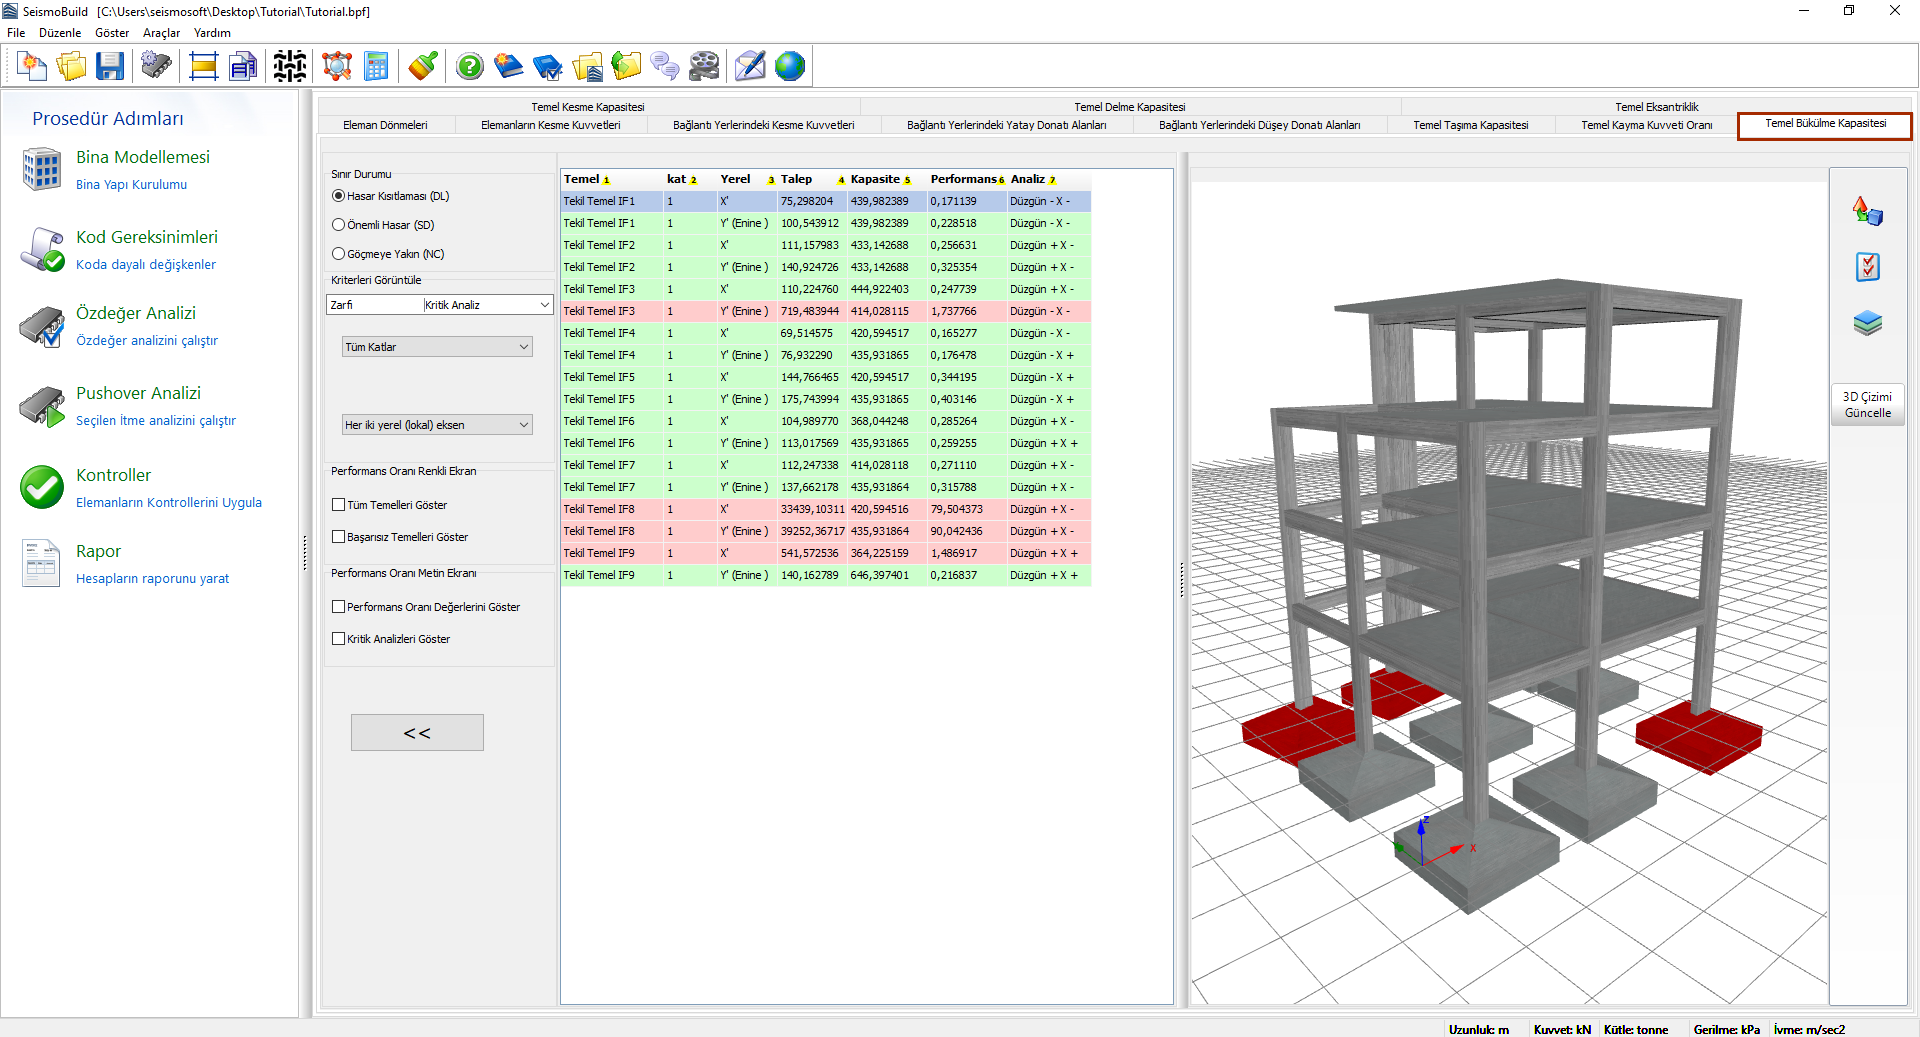The height and width of the screenshot is (1037, 1920).
Task: Open the Kritik Analiz dropdown
Action: (x=487, y=305)
